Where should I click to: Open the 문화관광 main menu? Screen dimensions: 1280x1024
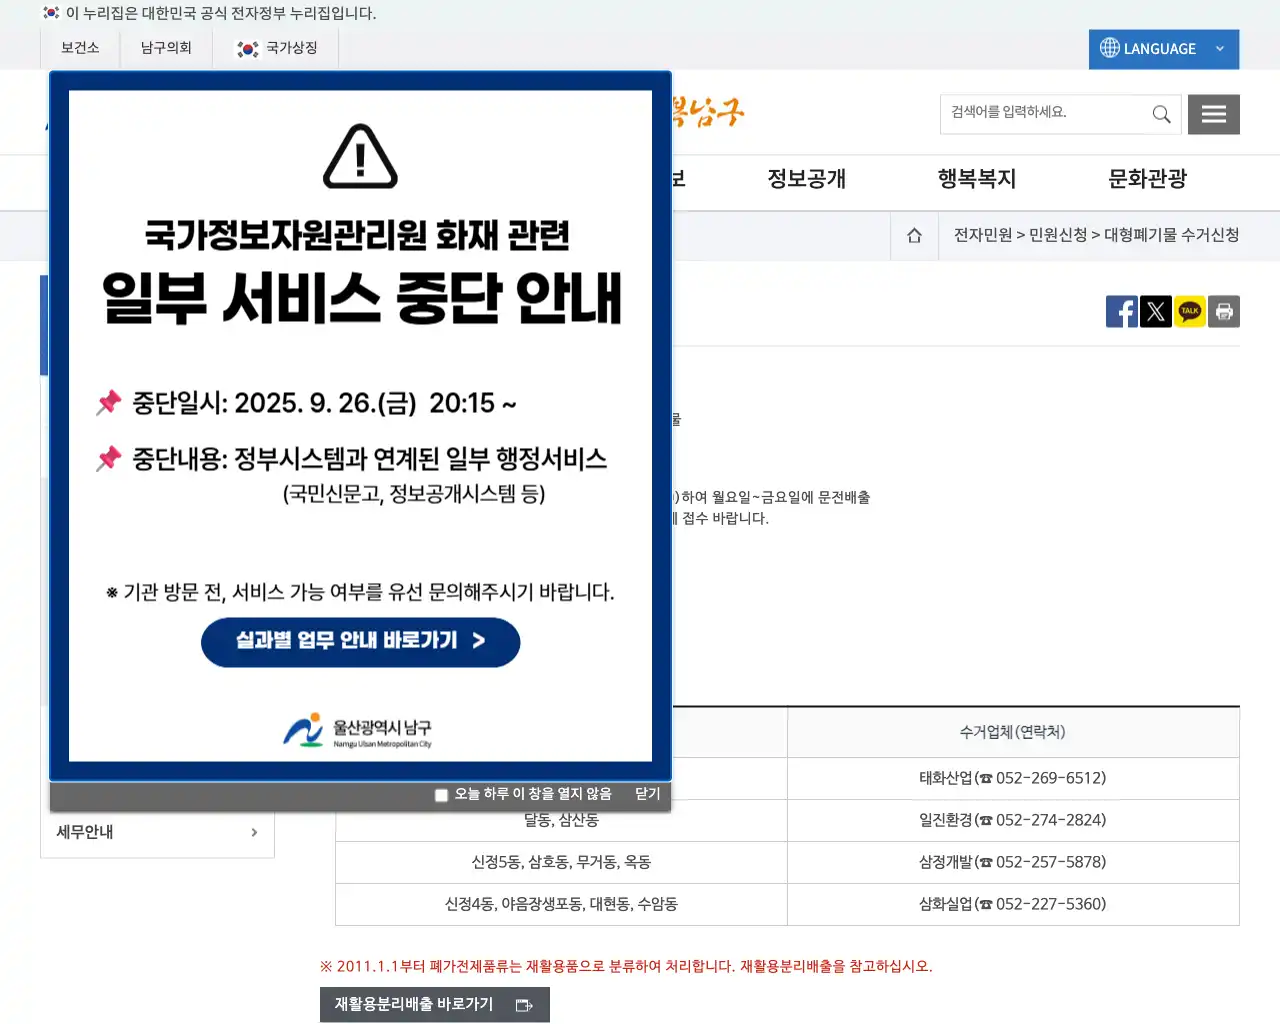[x=1148, y=179]
